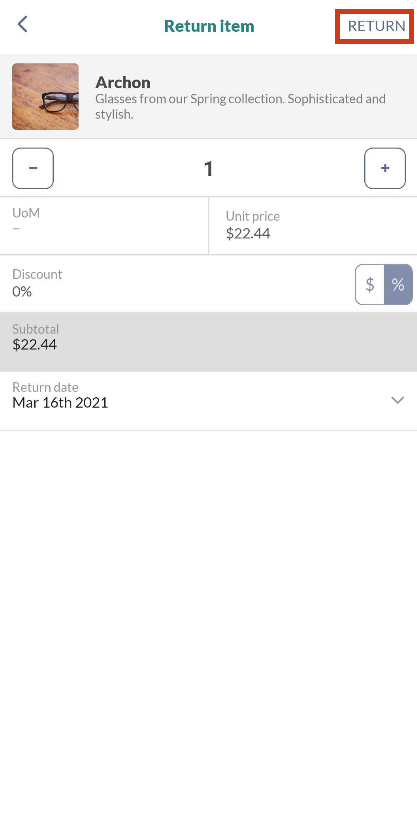The image size is (417, 823).
Task: Switch discount type to dollar amount
Action: pyautogui.click(x=370, y=284)
